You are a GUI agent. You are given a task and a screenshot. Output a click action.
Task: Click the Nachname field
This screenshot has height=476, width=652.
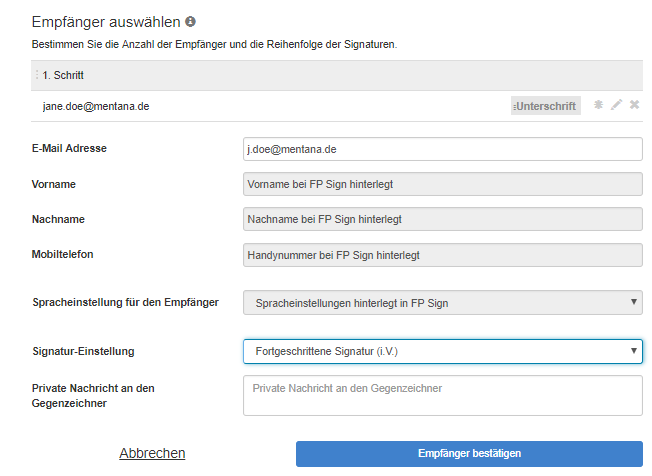pyautogui.click(x=443, y=219)
